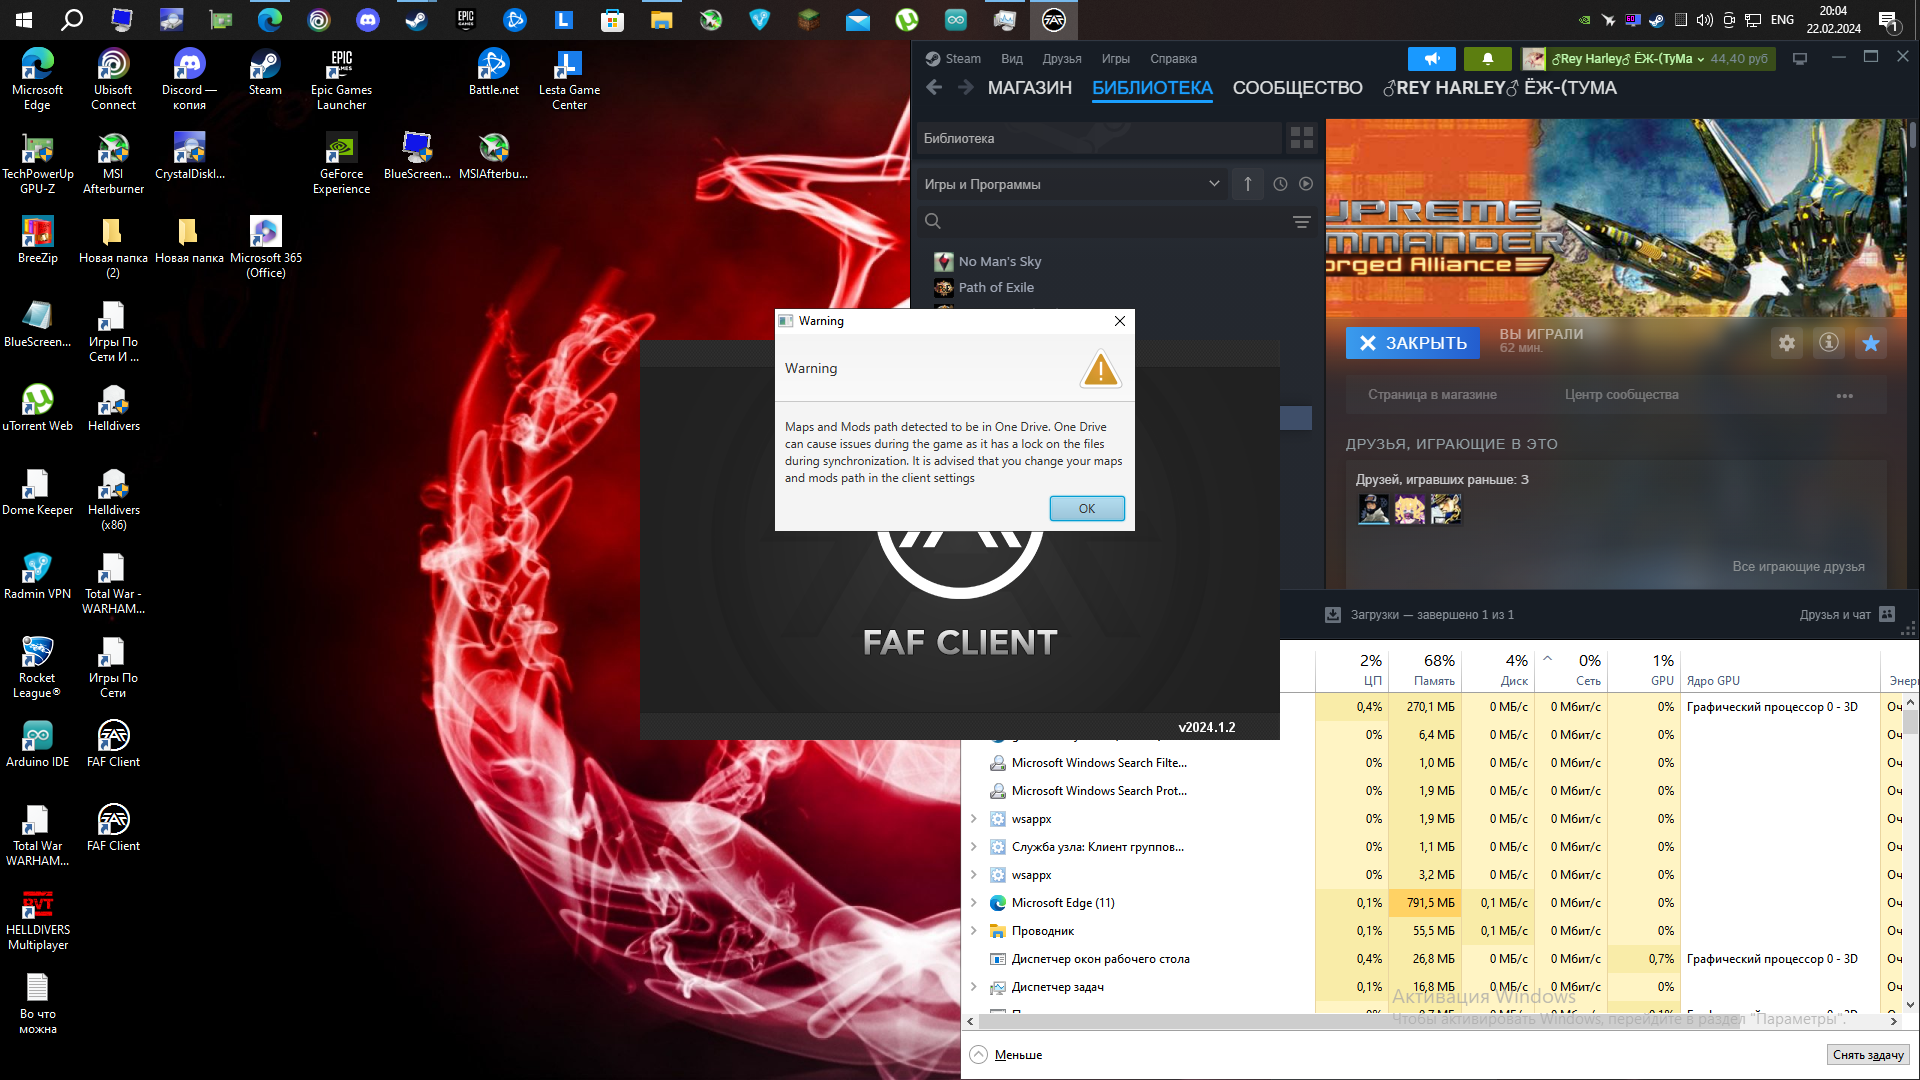Go back with Steam back arrow

click(934, 88)
